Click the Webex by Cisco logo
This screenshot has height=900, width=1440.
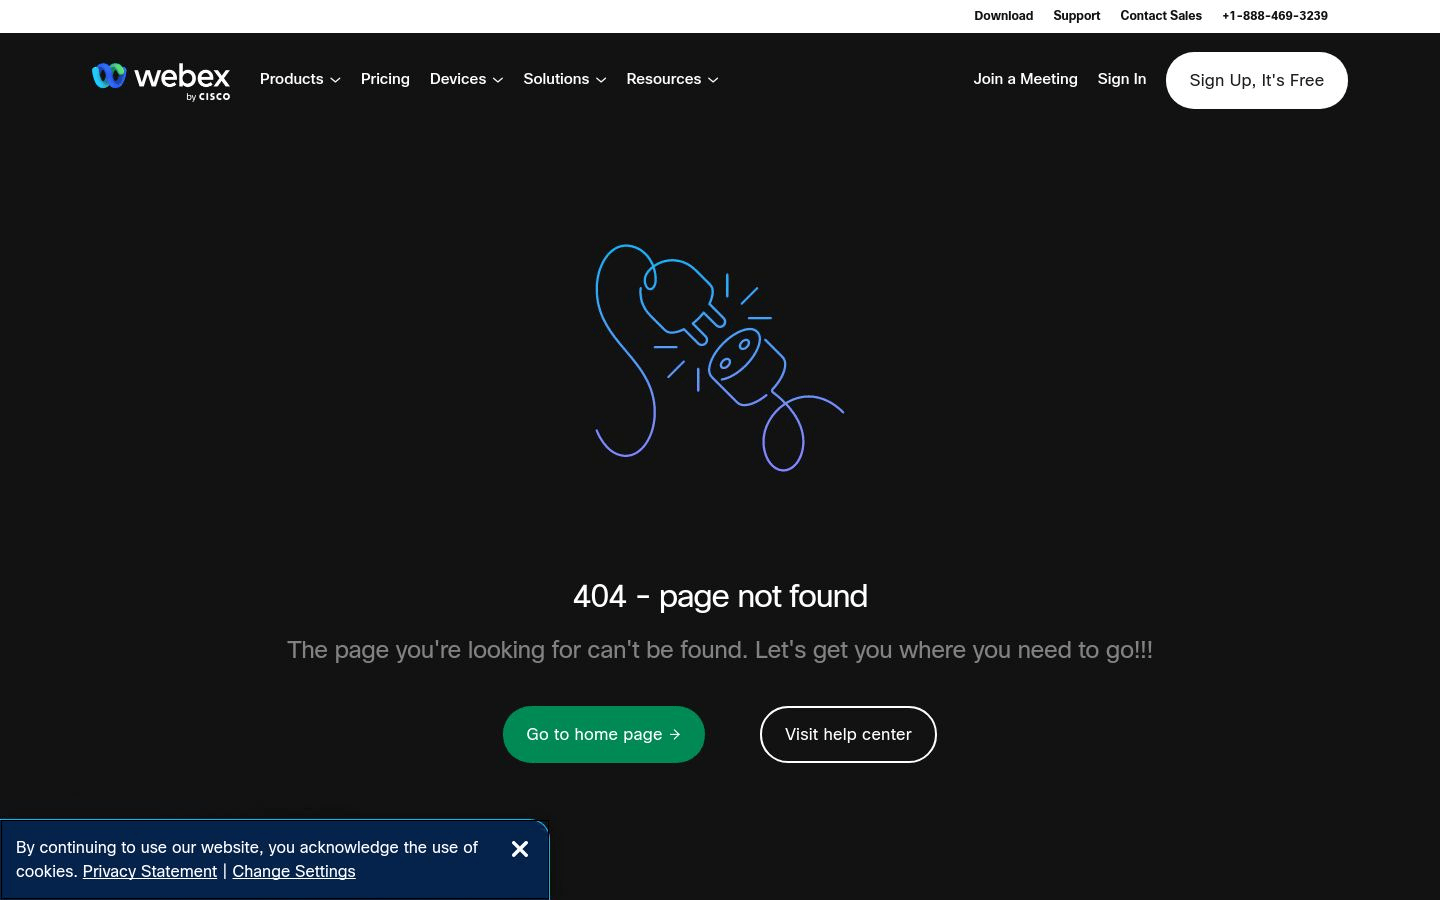click(x=161, y=80)
